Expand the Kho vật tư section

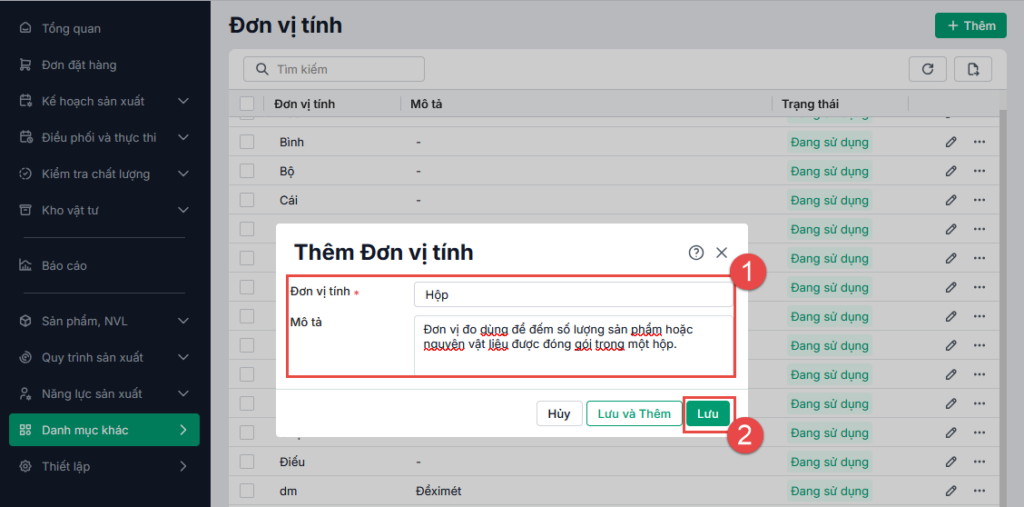click(x=183, y=210)
